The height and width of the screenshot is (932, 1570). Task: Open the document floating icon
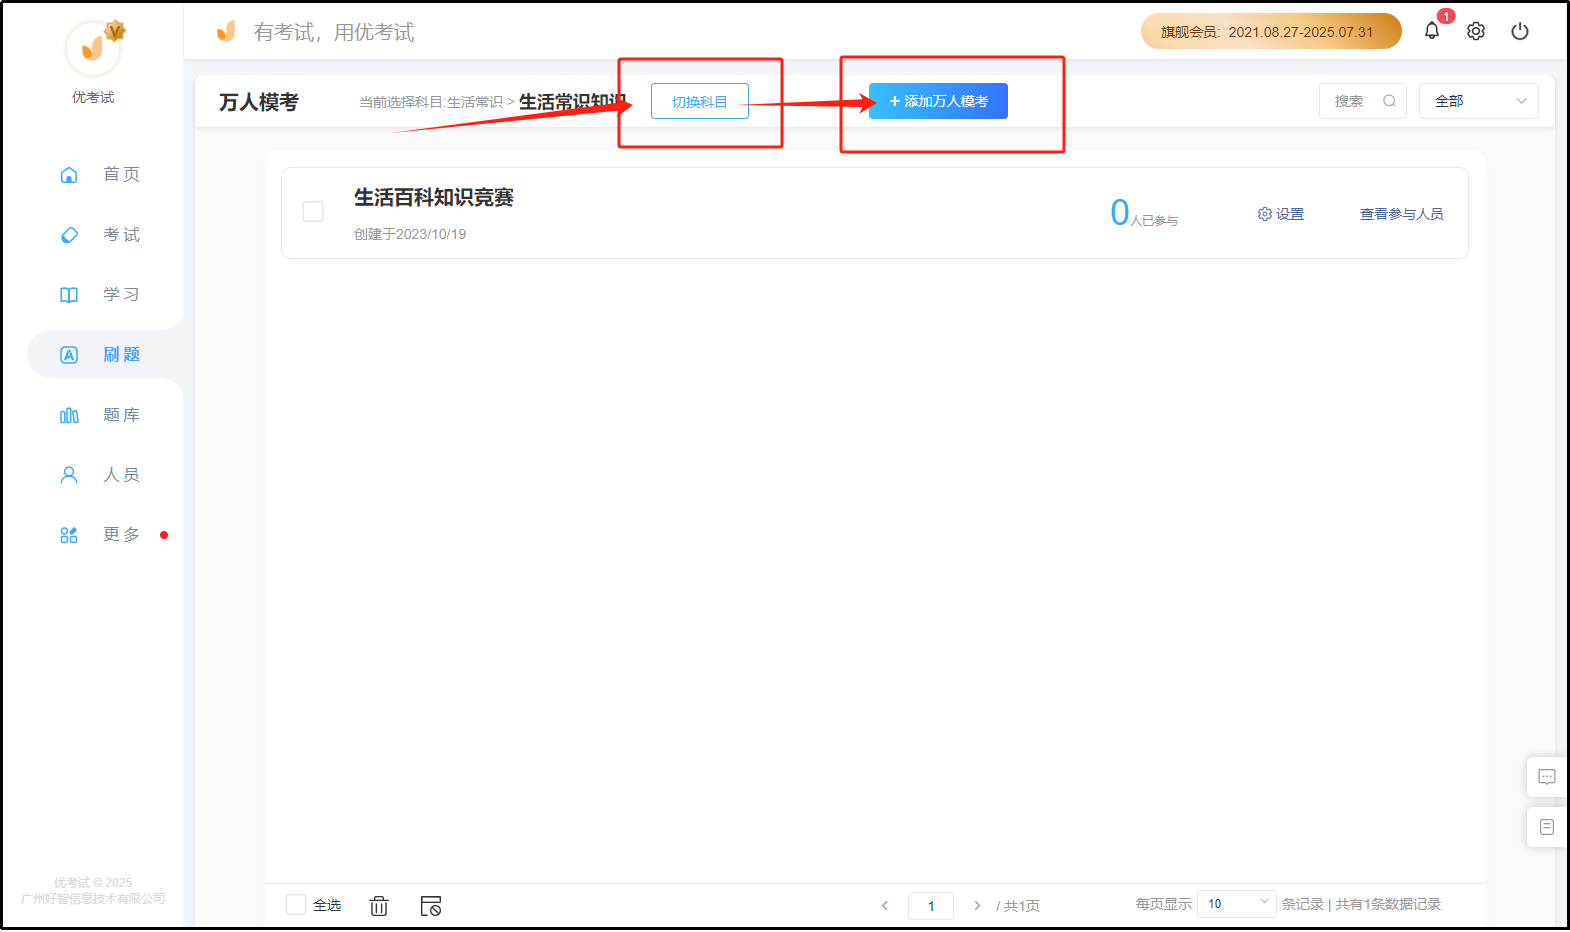1547,827
